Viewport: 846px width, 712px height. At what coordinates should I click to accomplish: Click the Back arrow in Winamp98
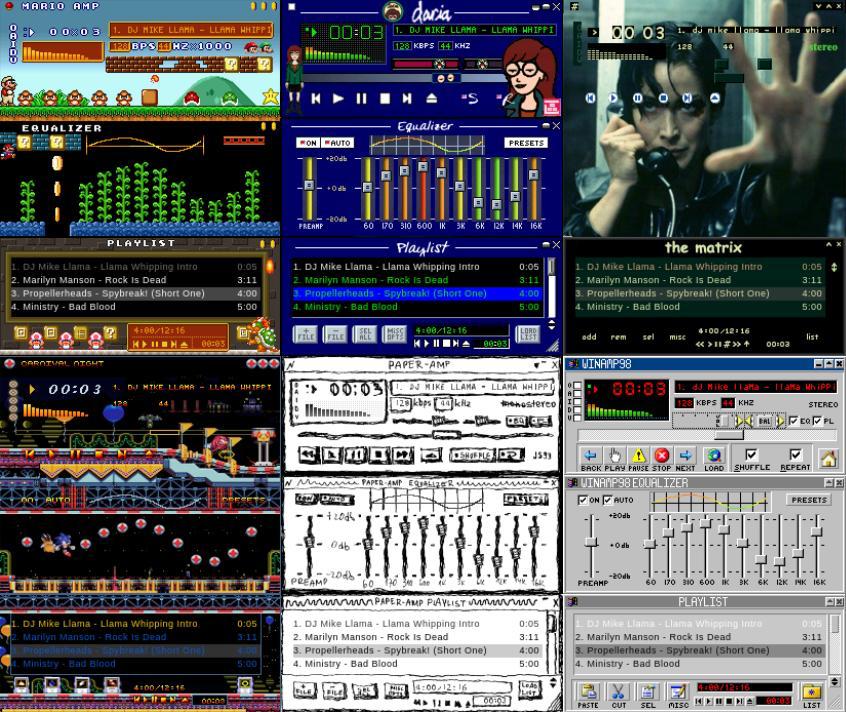(x=591, y=458)
